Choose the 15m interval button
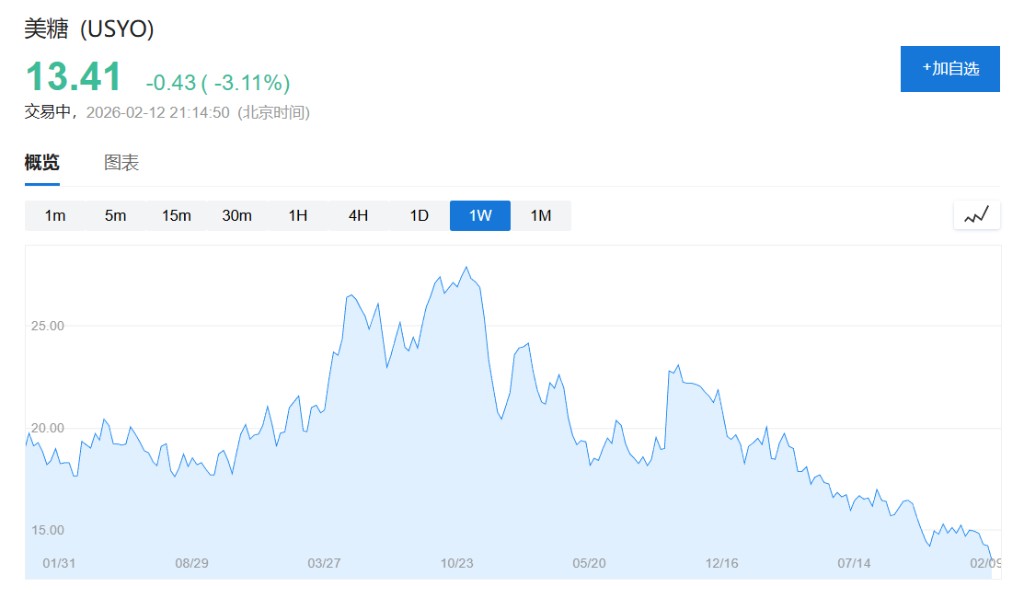Image resolution: width=1024 pixels, height=597 pixels. [176, 216]
